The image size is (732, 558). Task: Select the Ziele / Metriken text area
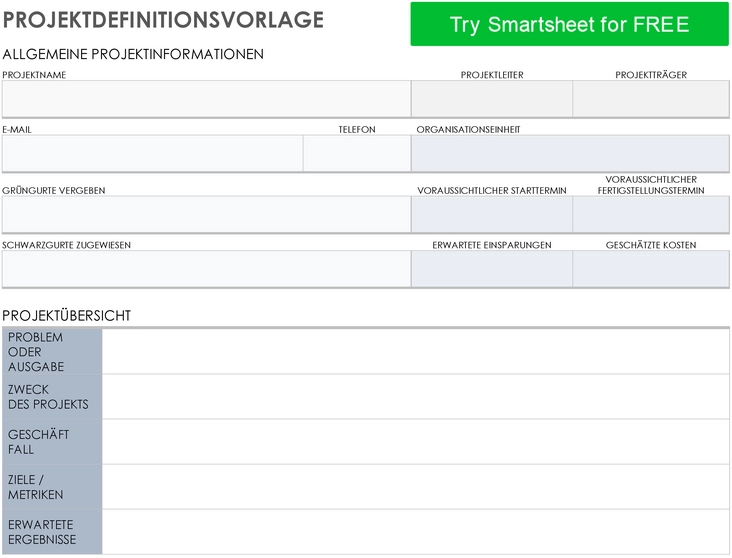415,487
